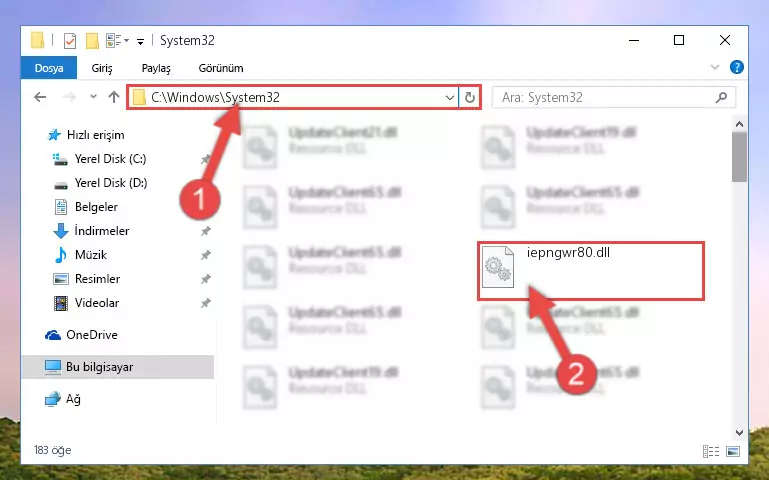Select OneDrive in the navigation pane
769x480 pixels.
(92, 334)
